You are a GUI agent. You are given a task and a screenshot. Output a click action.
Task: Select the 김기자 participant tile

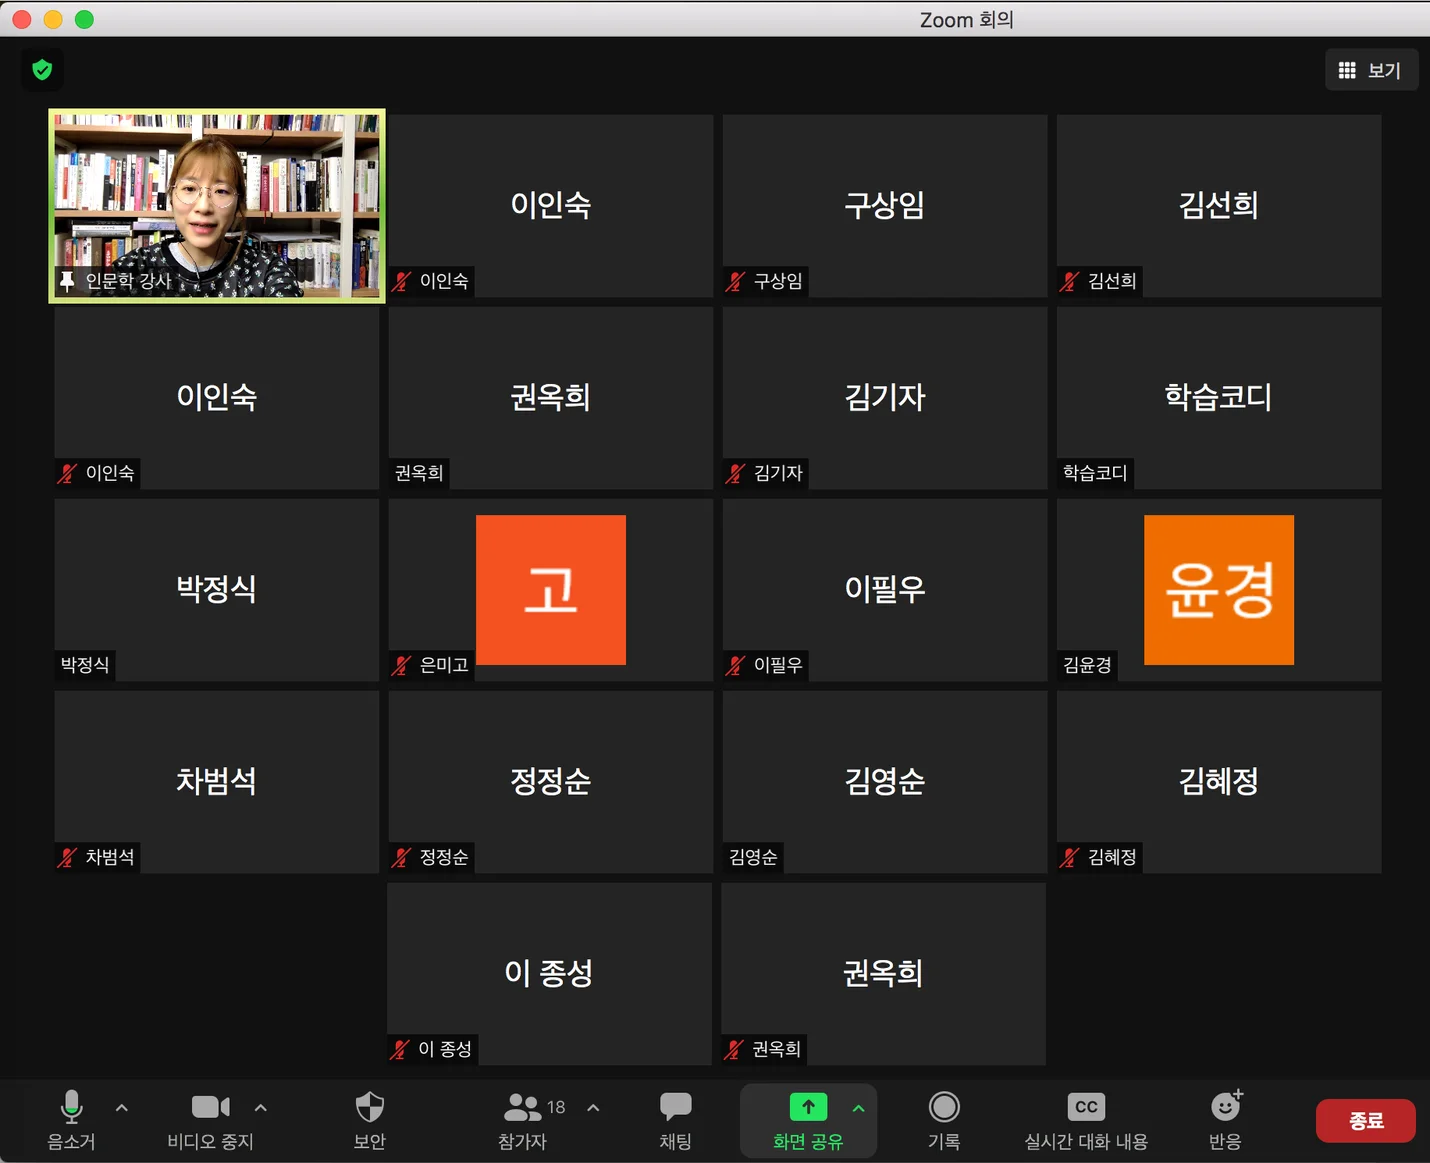tap(885, 398)
